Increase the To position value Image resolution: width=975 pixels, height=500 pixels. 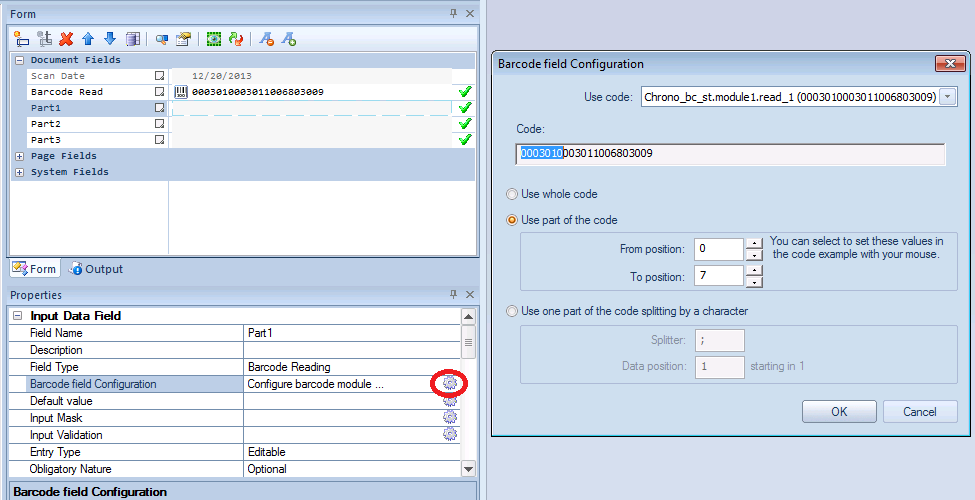(752, 270)
